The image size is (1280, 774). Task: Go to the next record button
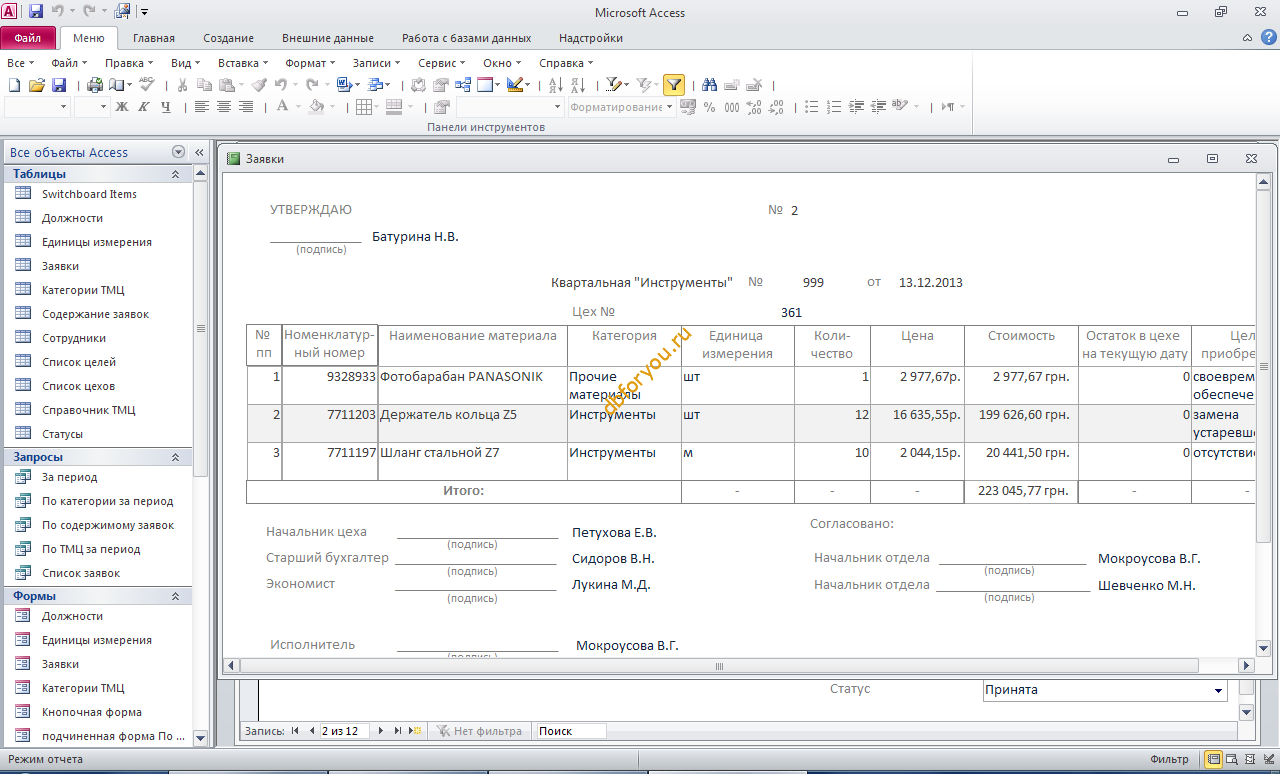[380, 731]
